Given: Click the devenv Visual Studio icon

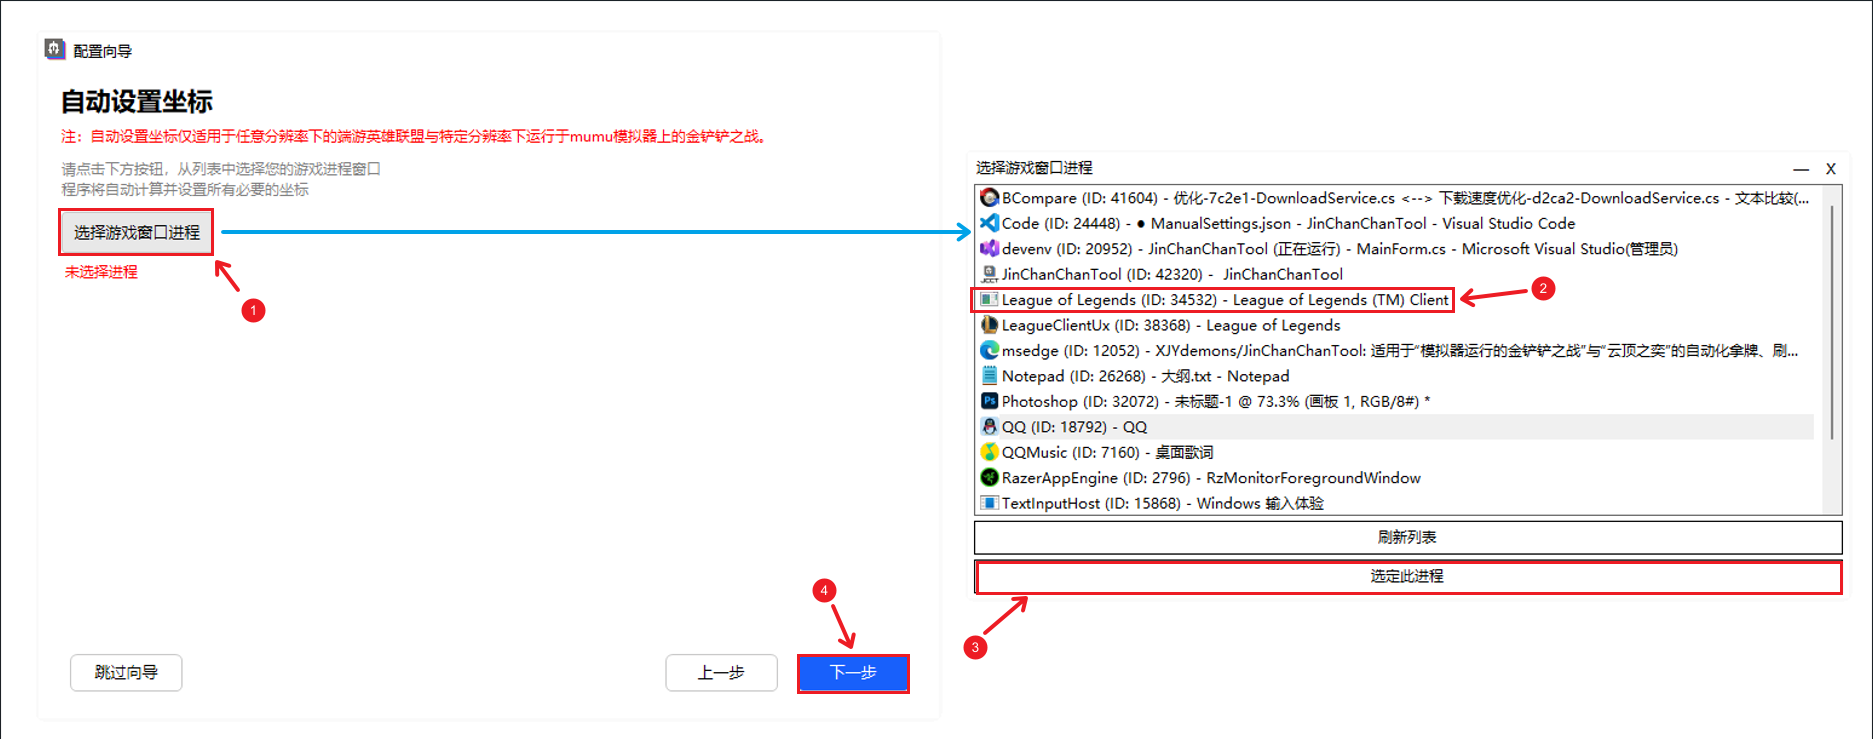Looking at the screenshot, I should coord(989,248).
